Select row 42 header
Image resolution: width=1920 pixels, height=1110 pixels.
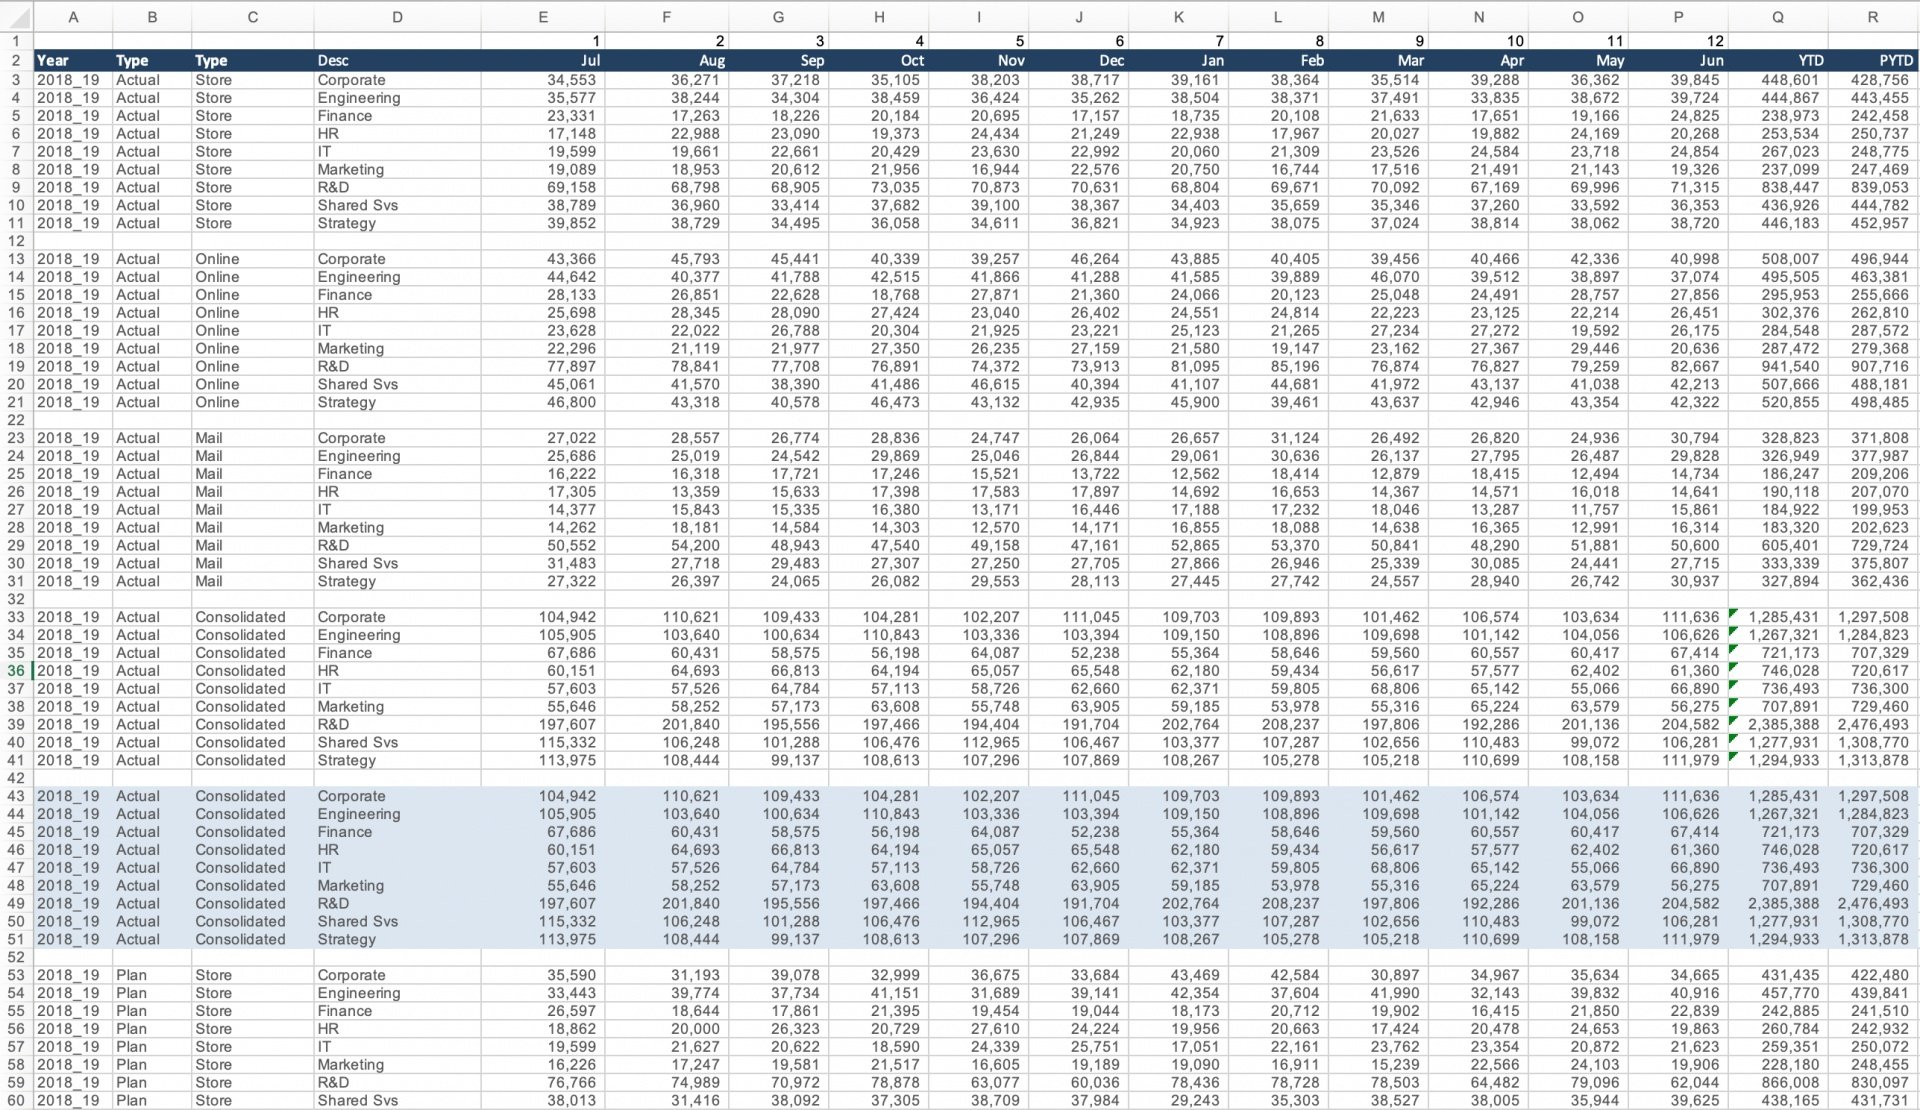coord(16,778)
